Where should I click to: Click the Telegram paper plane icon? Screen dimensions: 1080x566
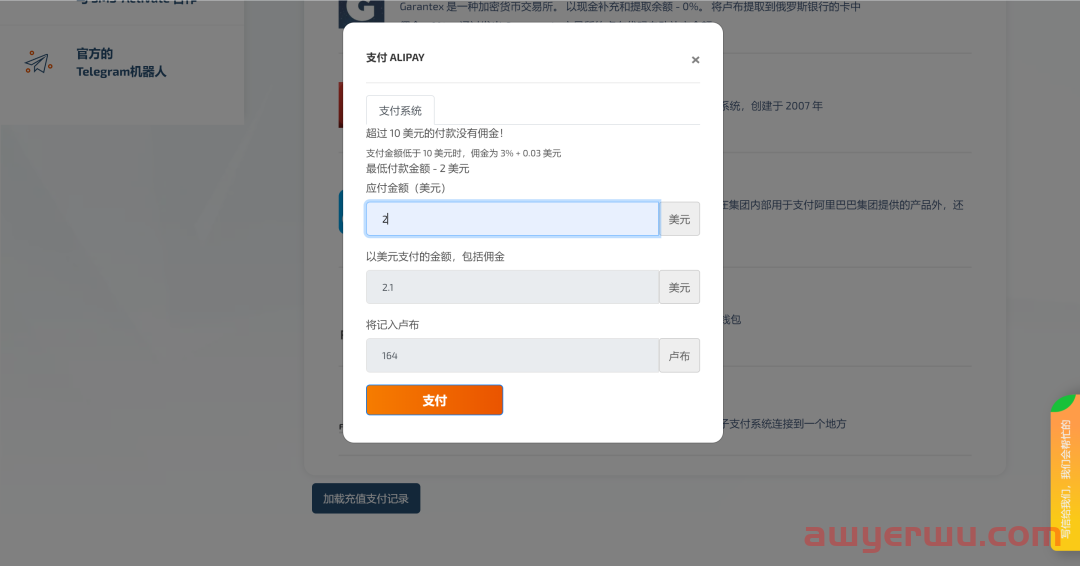[39, 63]
